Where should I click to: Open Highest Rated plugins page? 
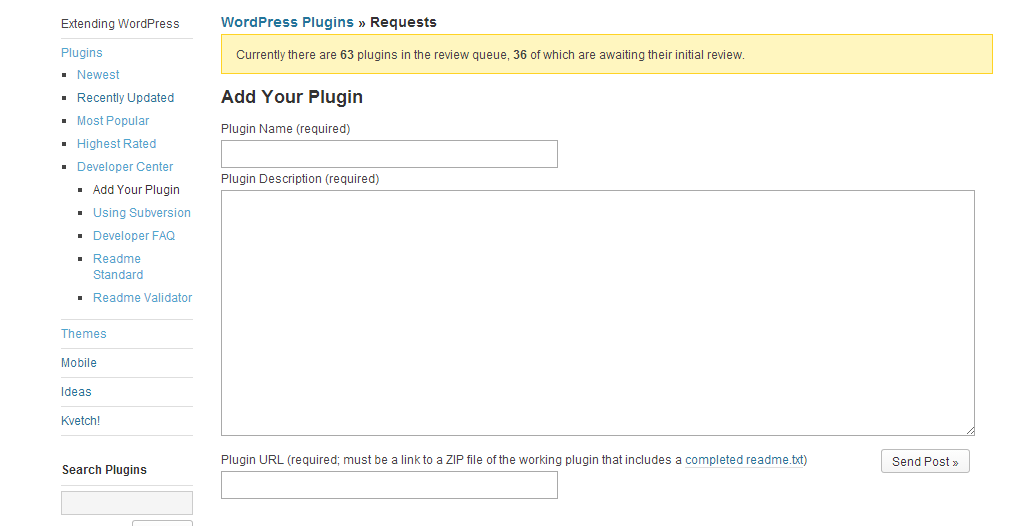pos(116,144)
